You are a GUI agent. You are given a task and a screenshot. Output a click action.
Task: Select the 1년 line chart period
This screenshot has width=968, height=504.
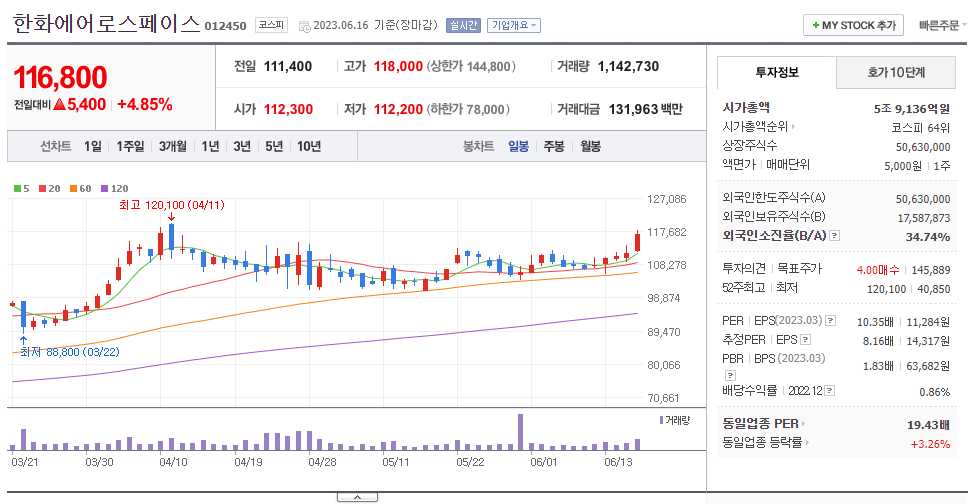point(210,146)
